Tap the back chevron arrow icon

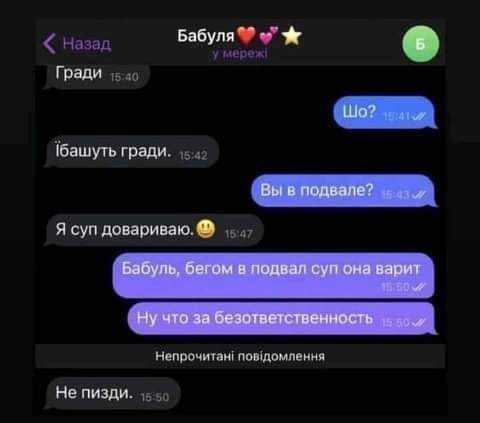click(49, 43)
